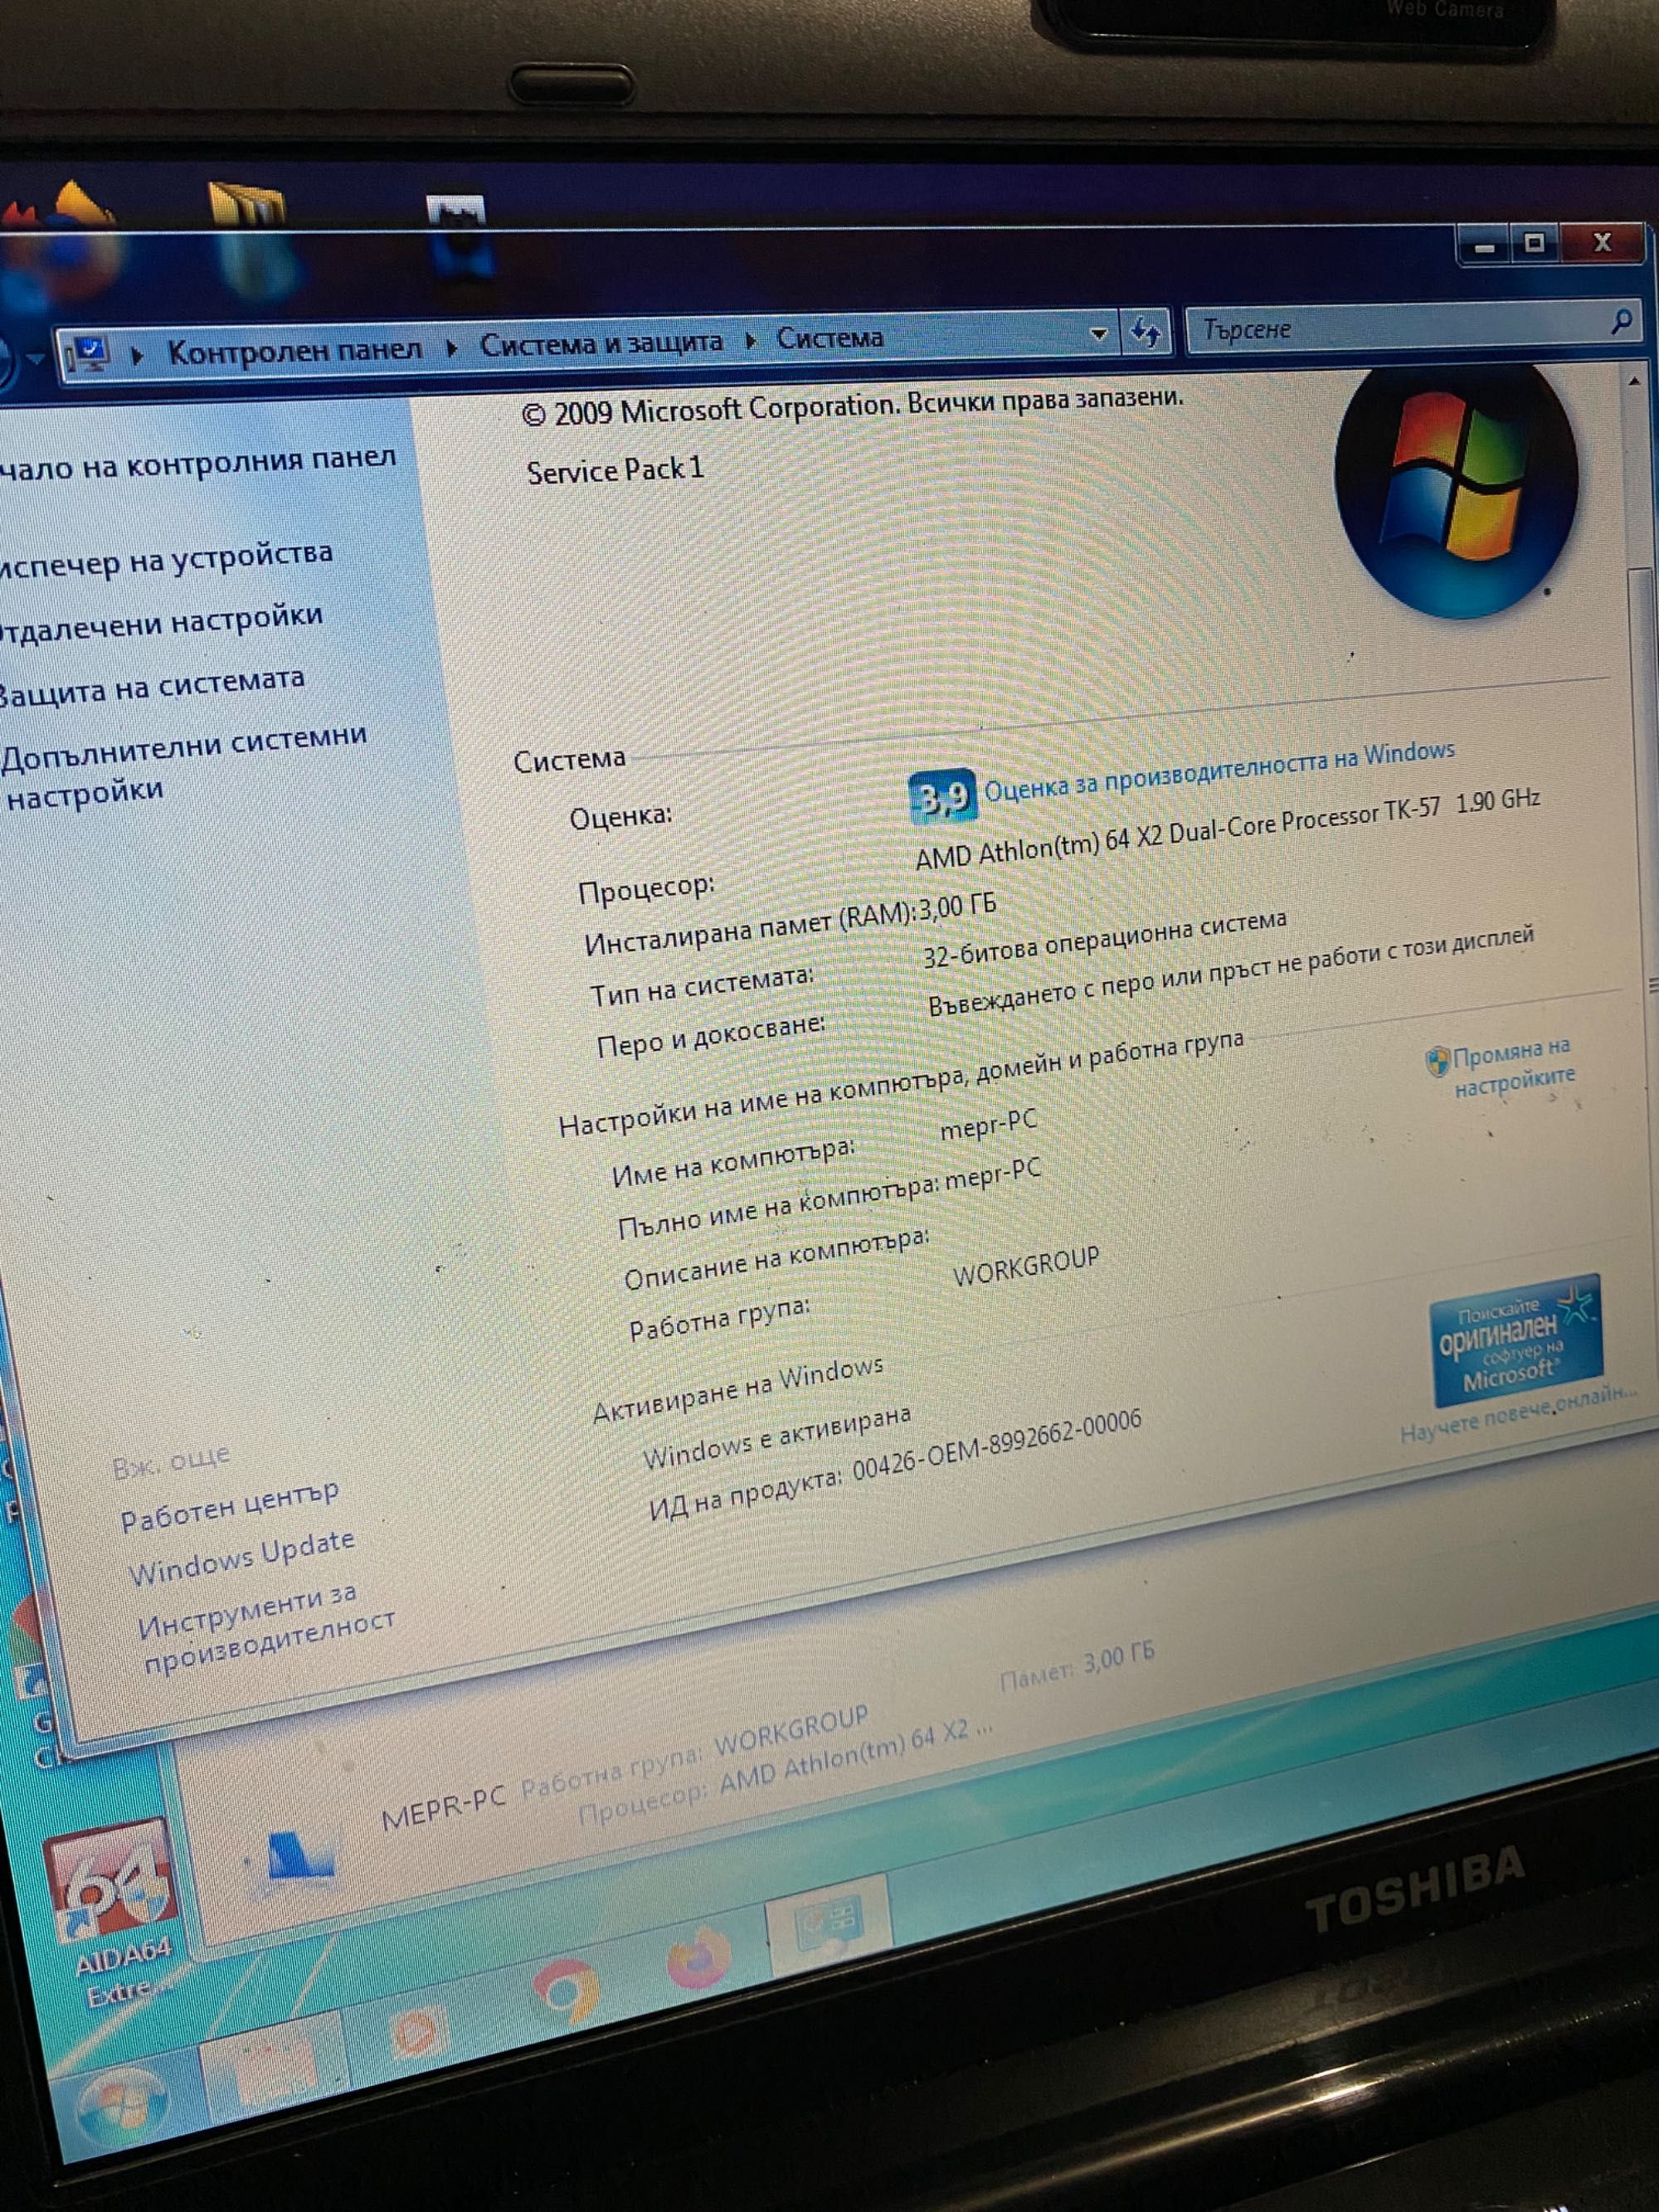Click the shield icon next to Промяна на настройките
The image size is (1659, 2212).
pos(1437,1062)
